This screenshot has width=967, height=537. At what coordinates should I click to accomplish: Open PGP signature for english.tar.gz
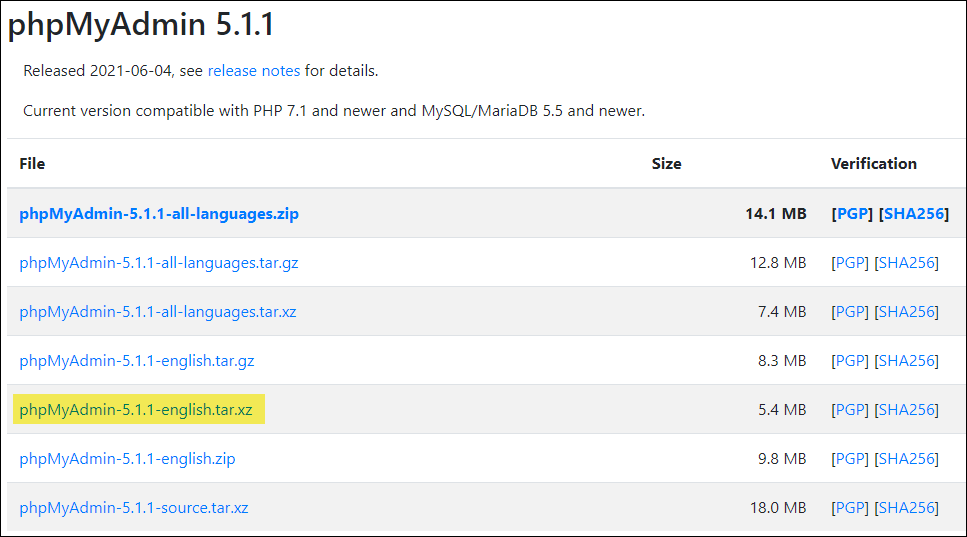[x=850, y=361]
